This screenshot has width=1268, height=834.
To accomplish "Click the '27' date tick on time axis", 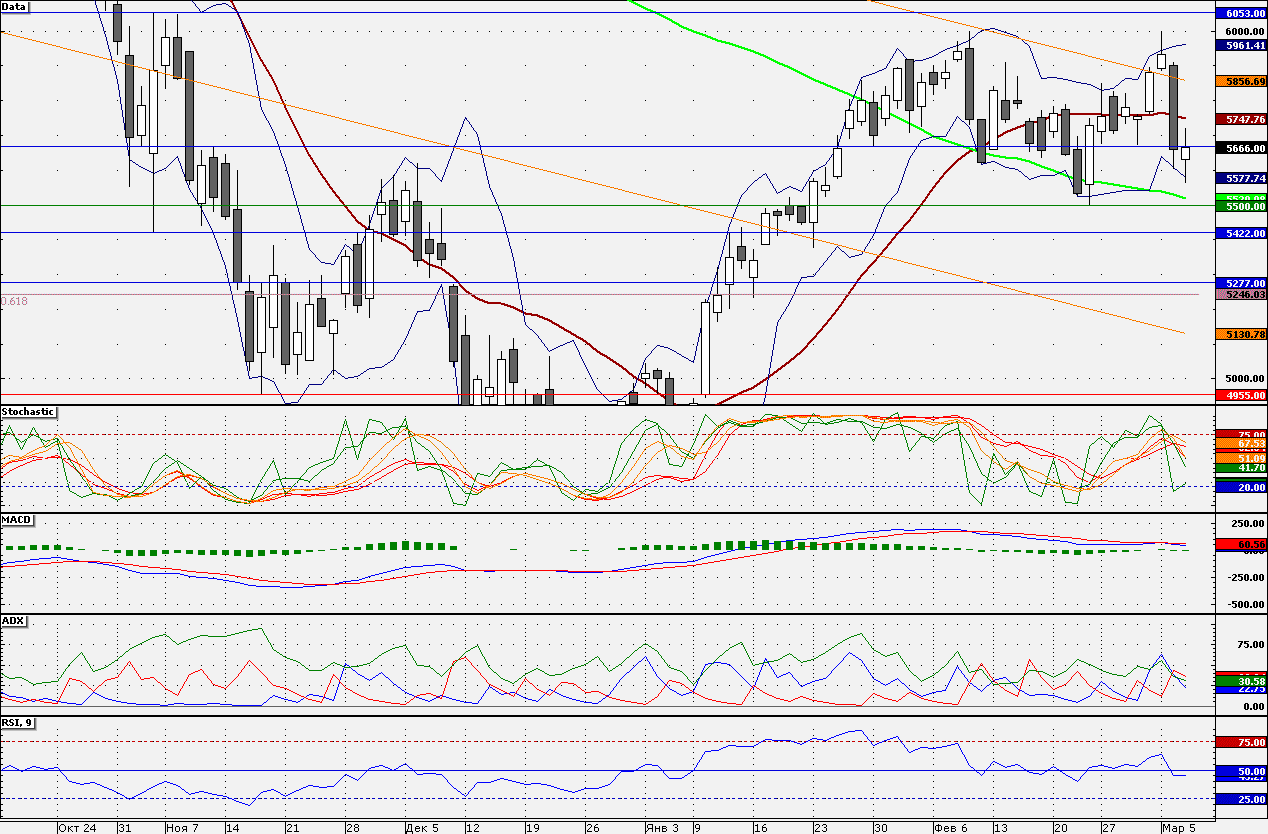I will coord(1109,828).
